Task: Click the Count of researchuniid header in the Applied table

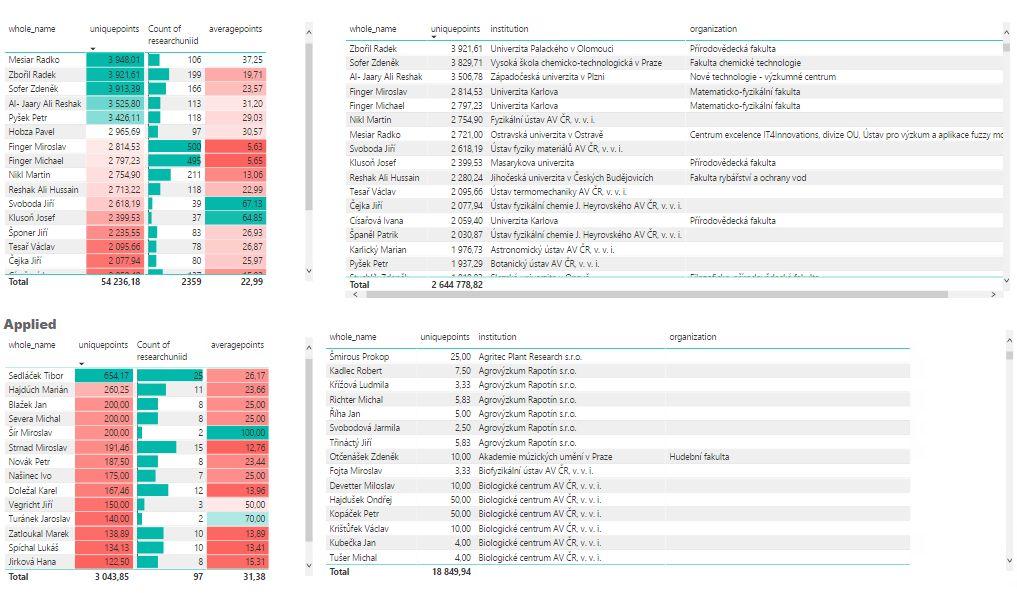Action: [162, 349]
